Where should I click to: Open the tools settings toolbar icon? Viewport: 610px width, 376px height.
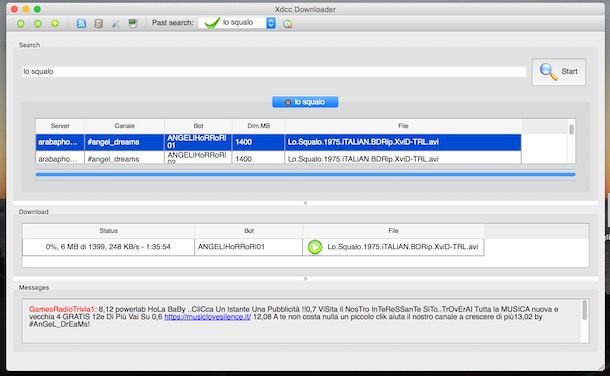click(116, 24)
